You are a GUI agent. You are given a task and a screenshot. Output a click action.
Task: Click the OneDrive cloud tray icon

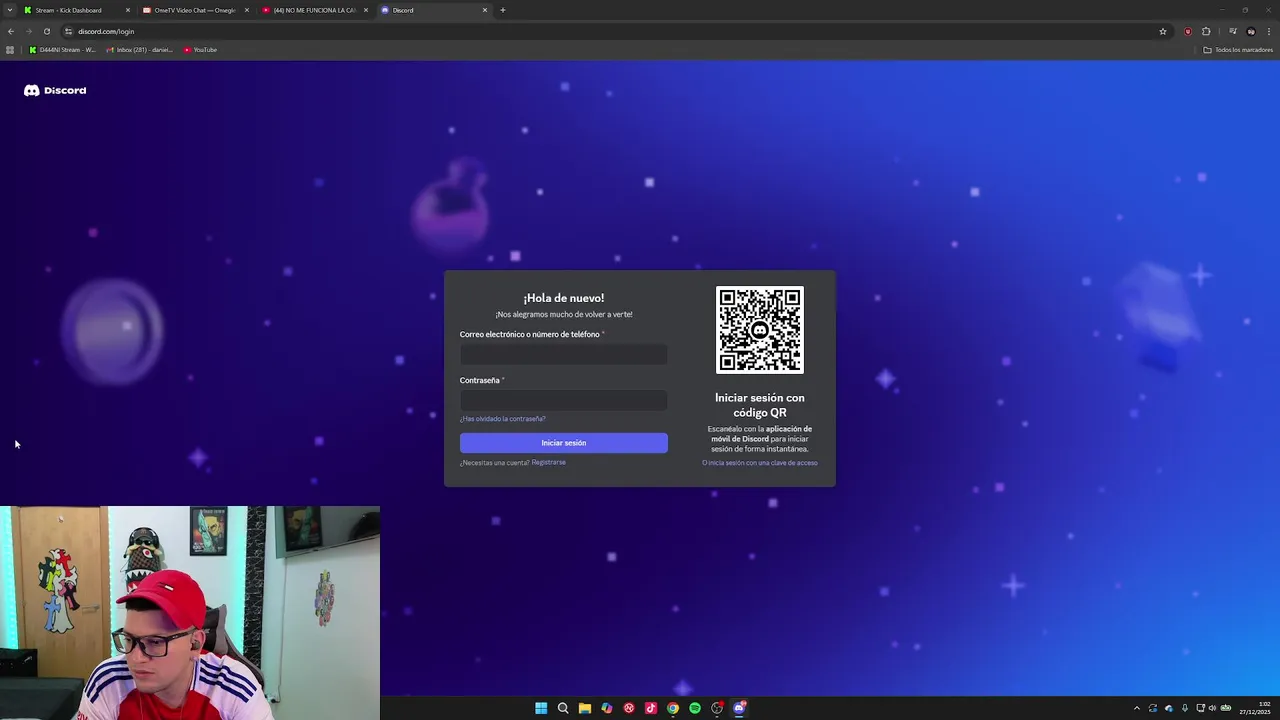(x=1168, y=708)
